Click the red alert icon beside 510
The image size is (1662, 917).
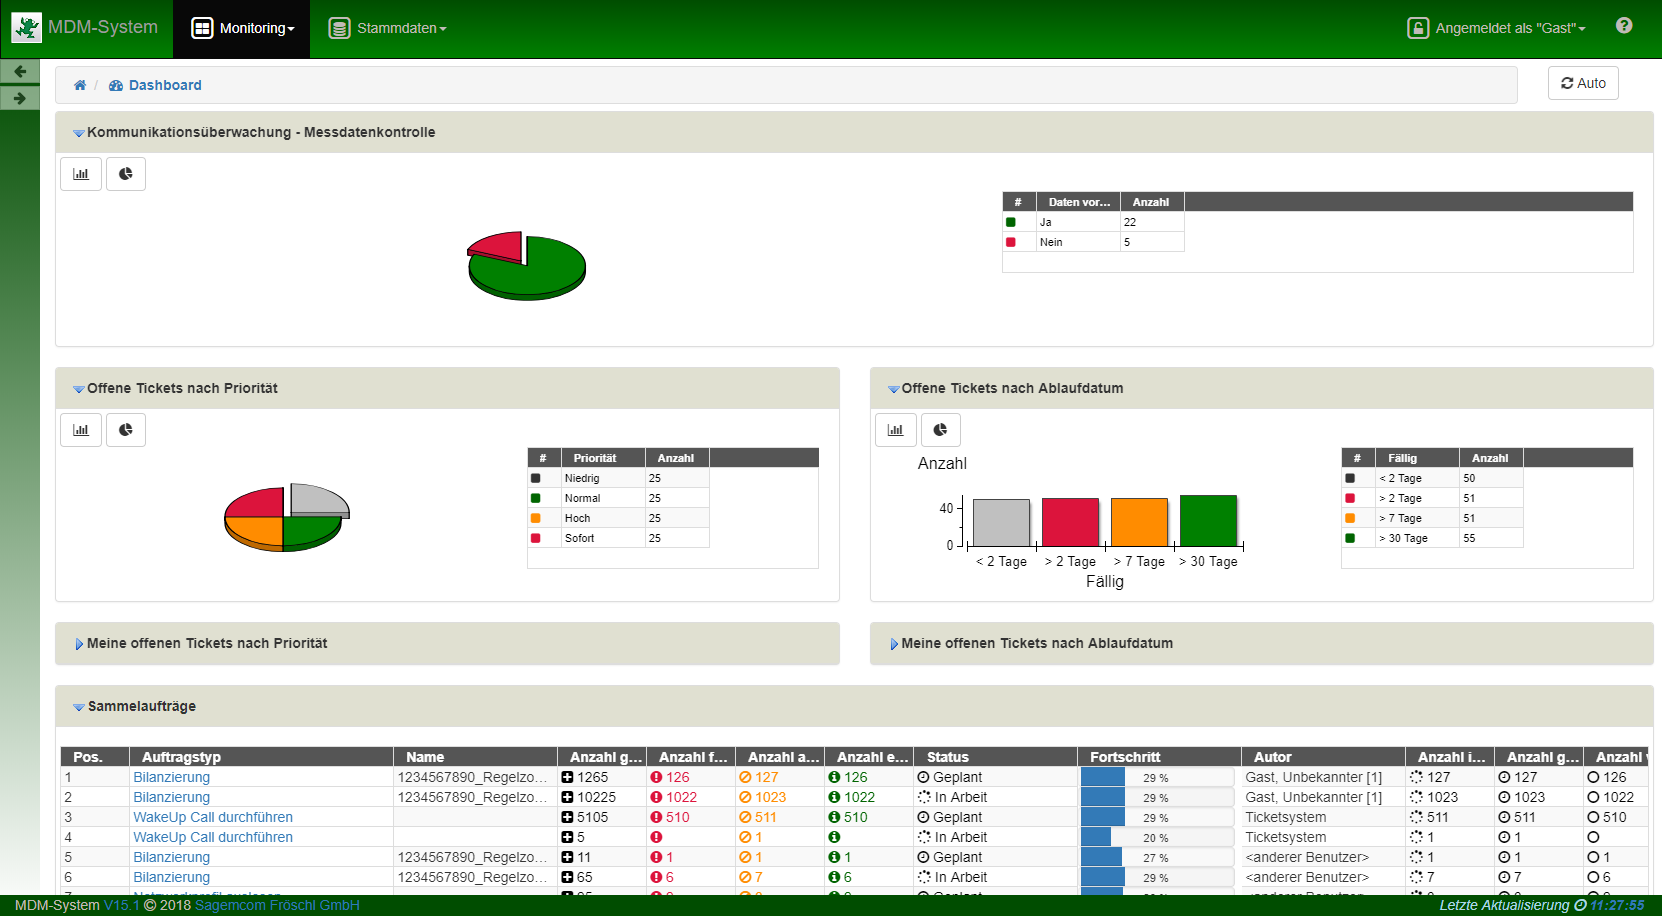tap(656, 817)
